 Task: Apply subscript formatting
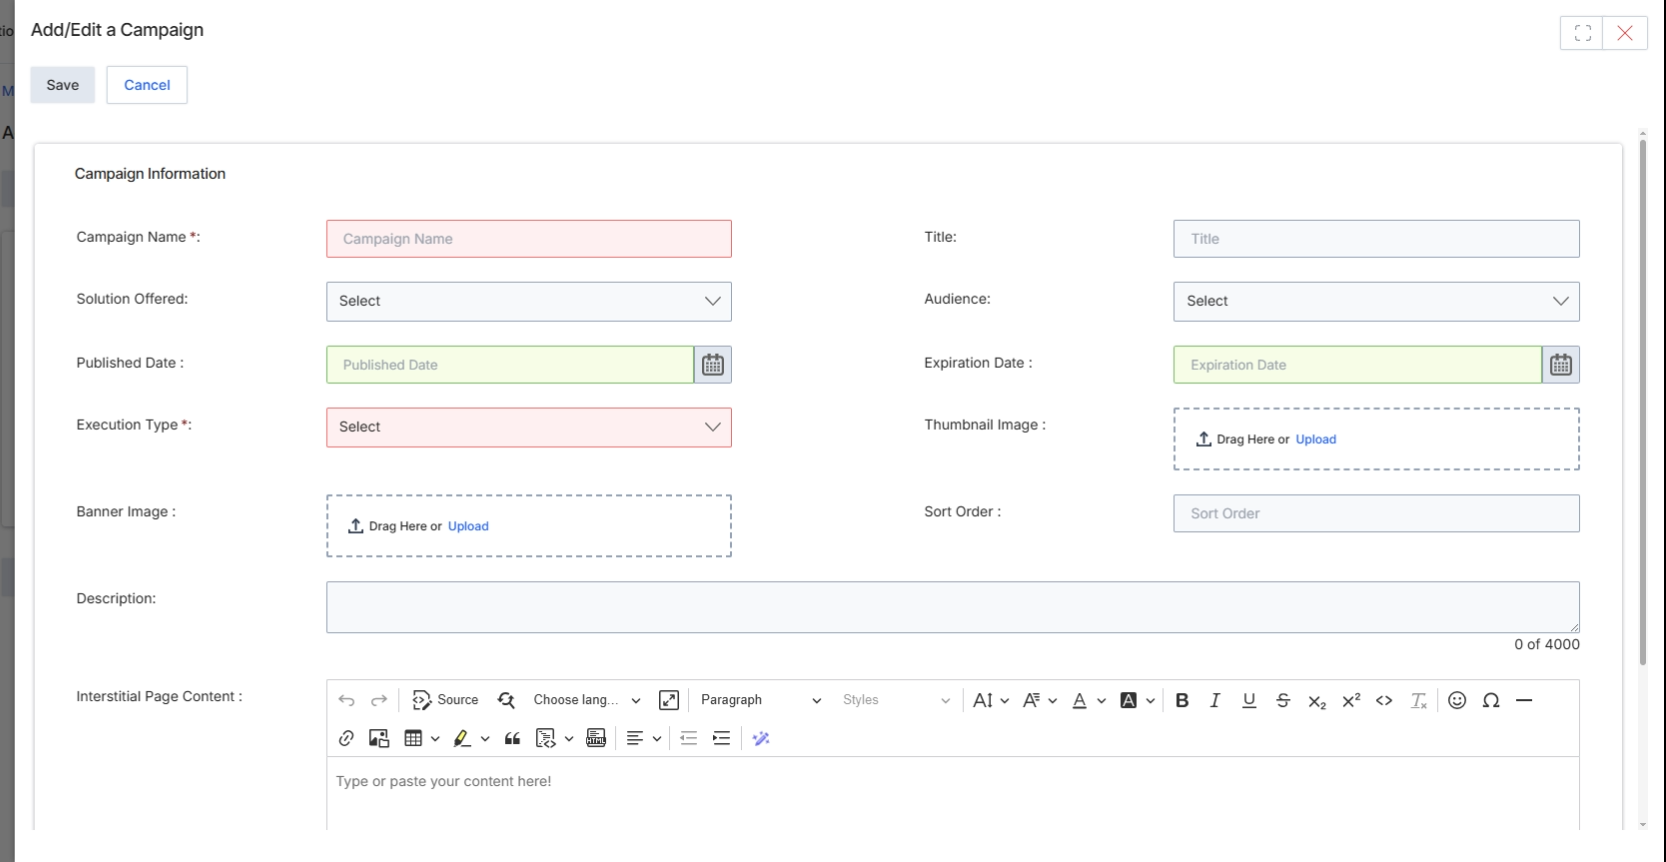1317,701
